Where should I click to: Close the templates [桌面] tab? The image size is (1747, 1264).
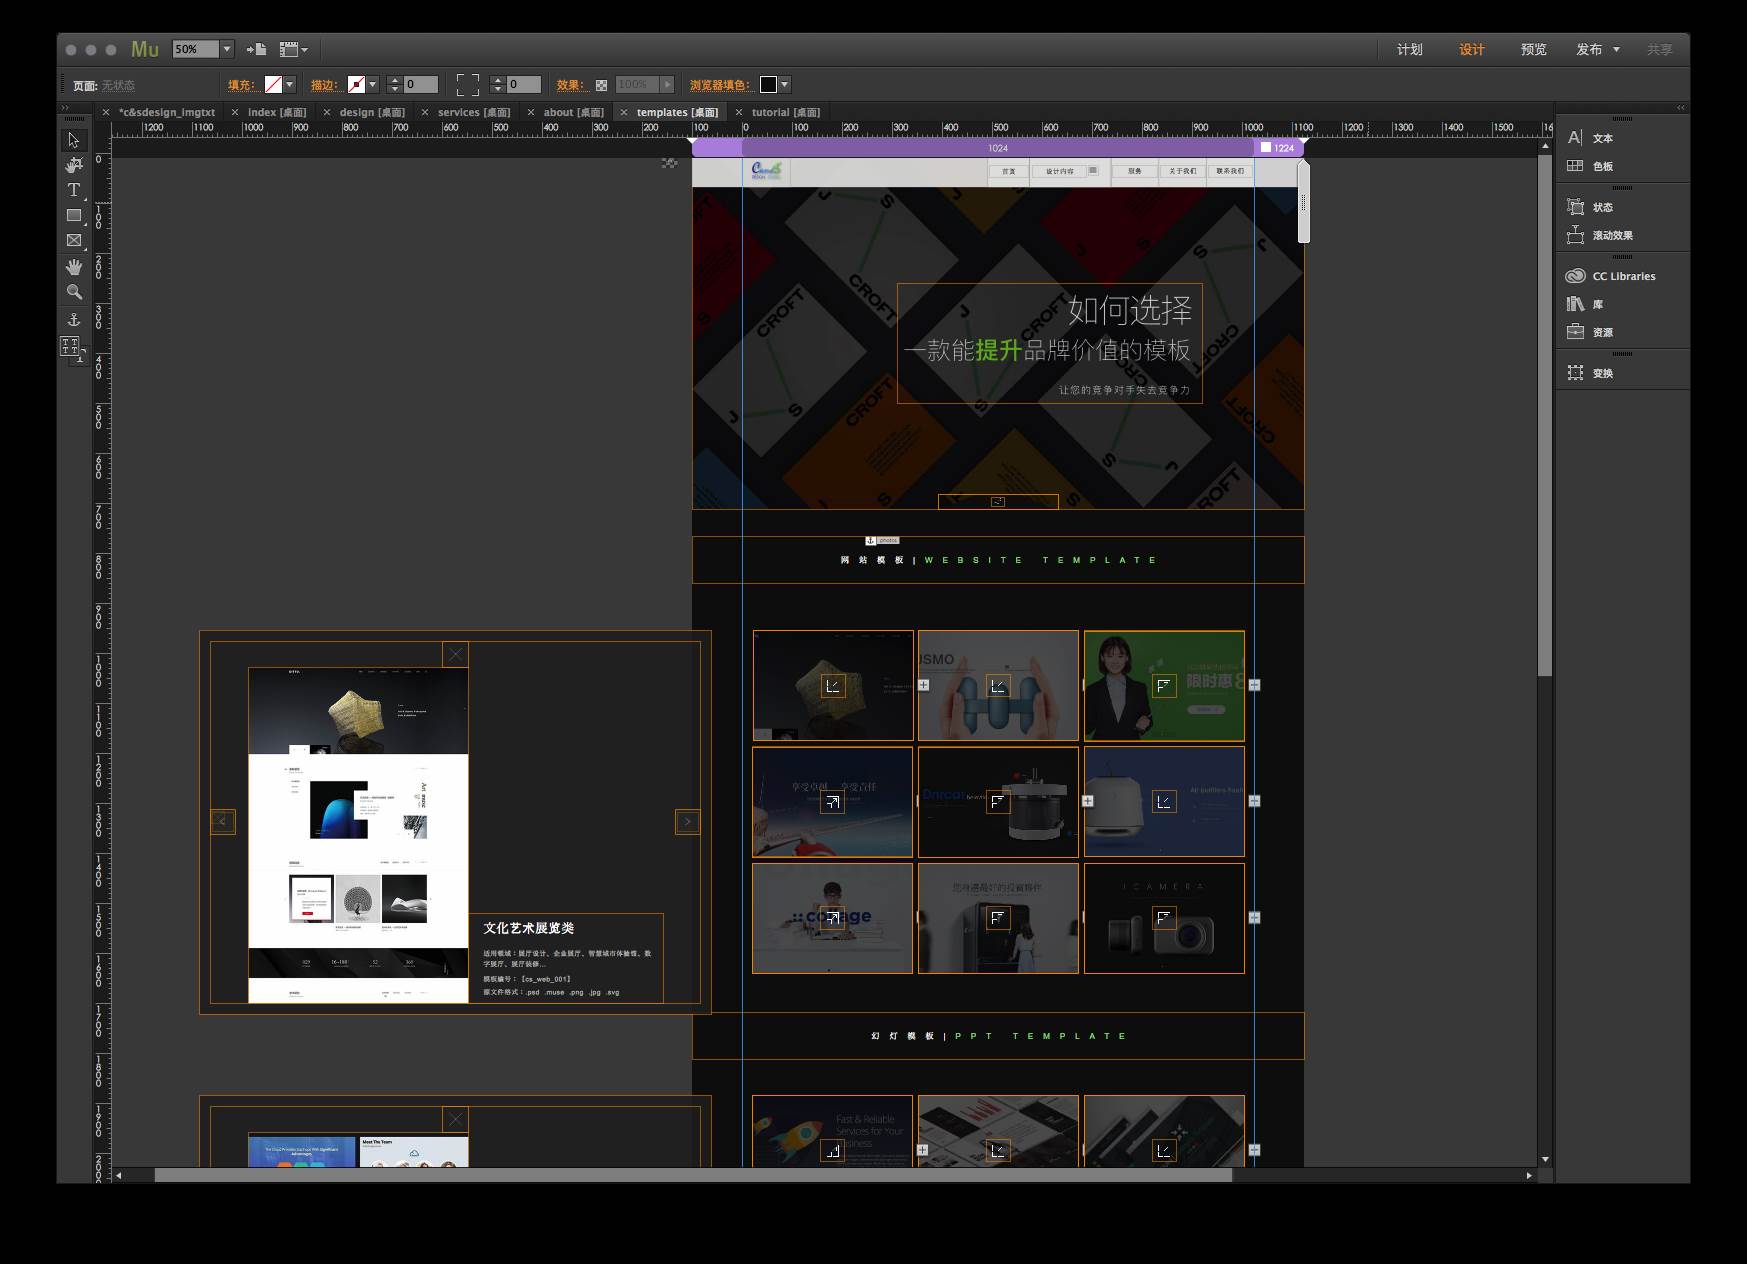click(624, 112)
